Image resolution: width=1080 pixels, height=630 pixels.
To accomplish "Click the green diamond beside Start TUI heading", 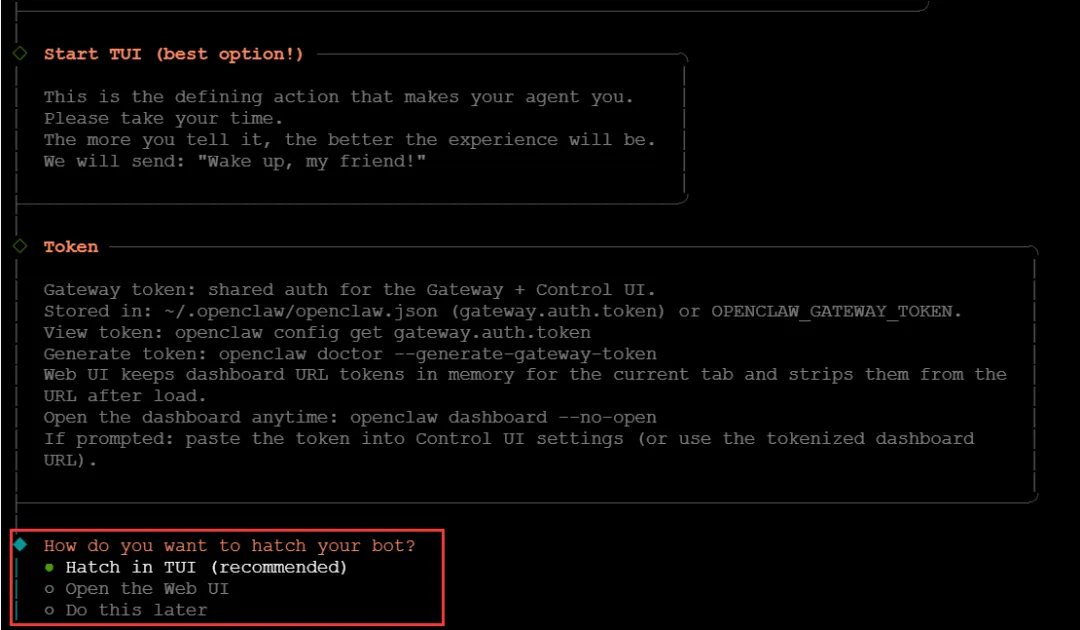I will 20,53.
